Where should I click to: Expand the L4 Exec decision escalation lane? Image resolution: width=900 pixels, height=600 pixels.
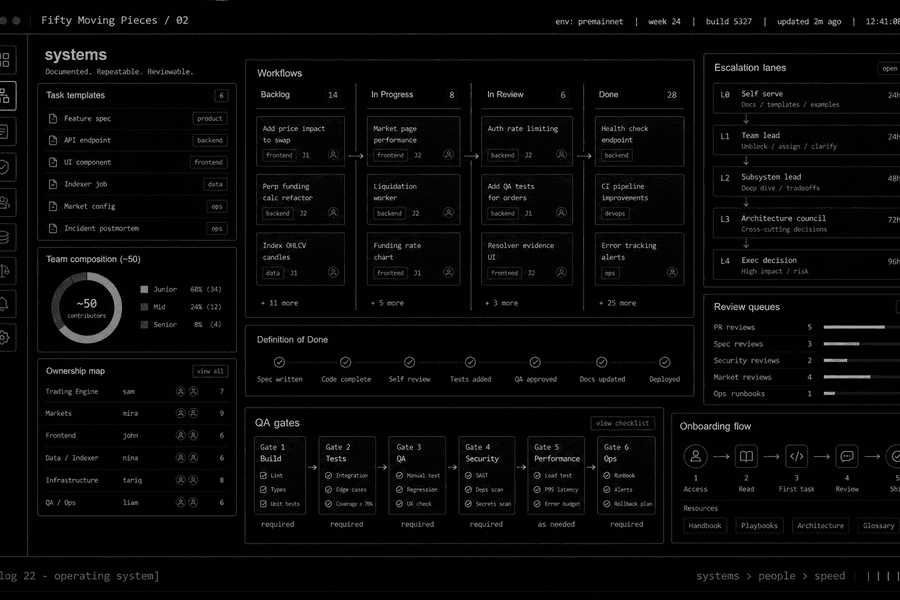(x=806, y=265)
